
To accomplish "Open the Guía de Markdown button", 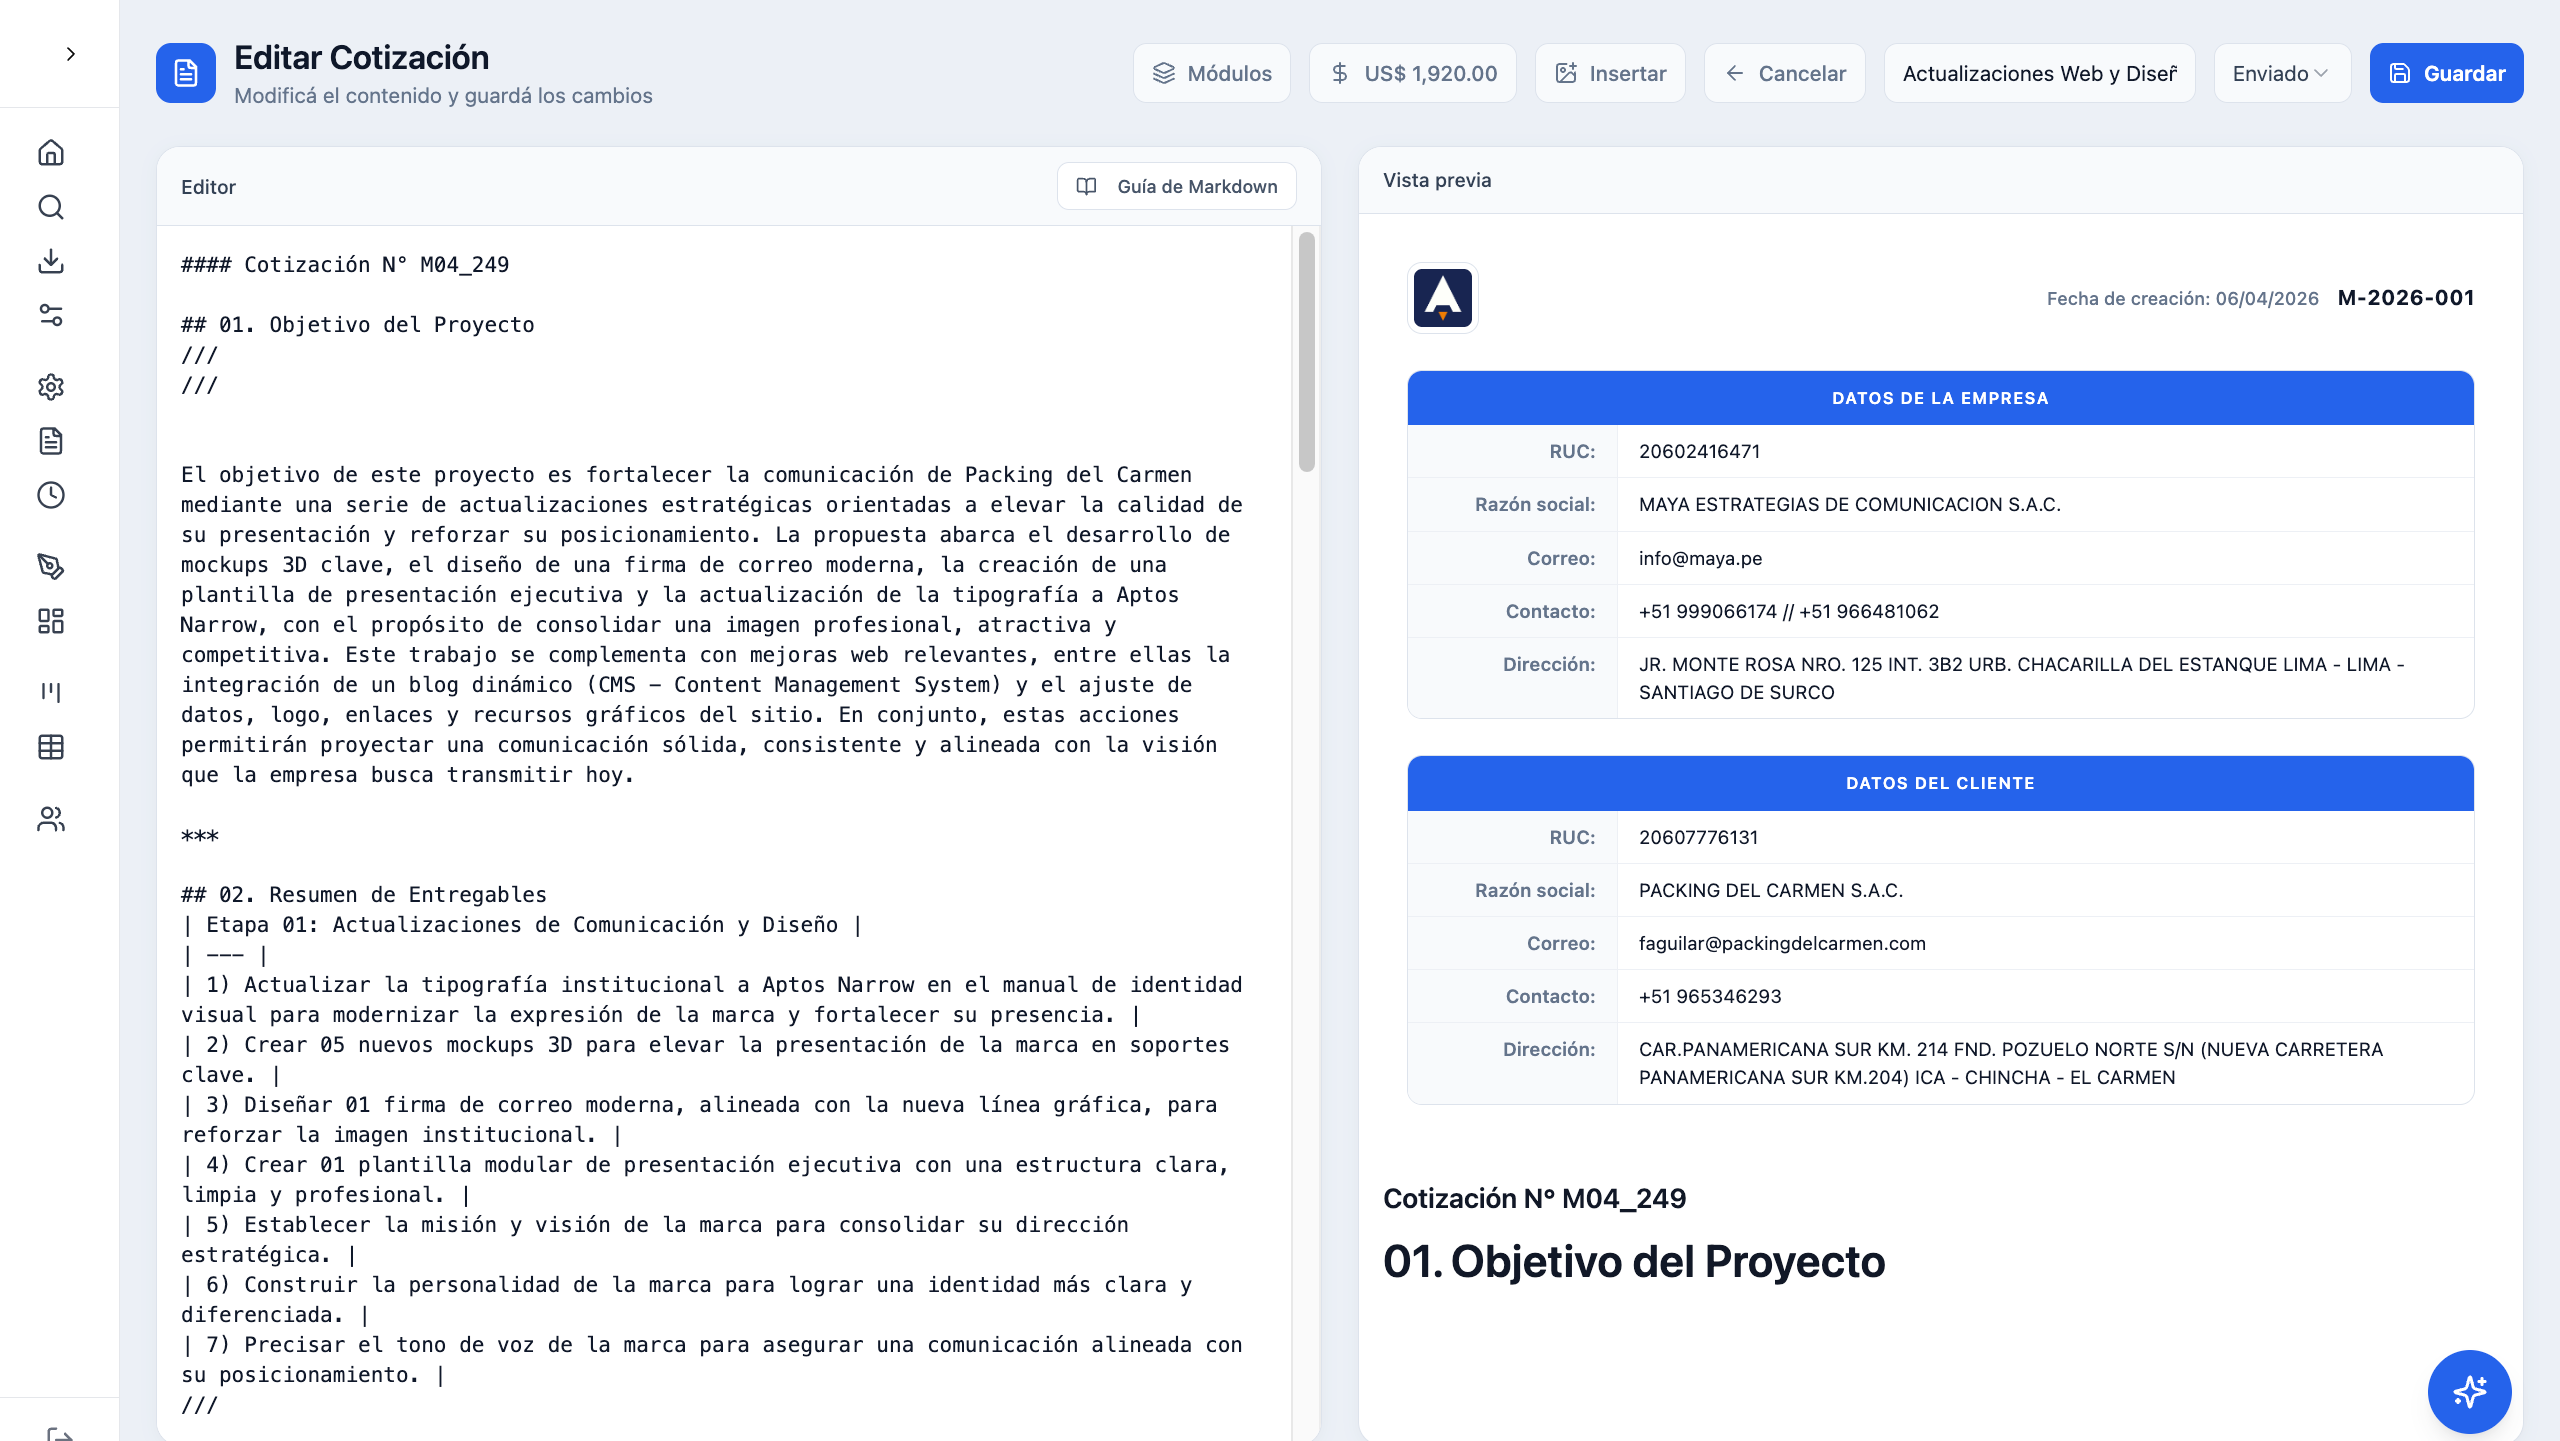I will tap(1177, 186).
